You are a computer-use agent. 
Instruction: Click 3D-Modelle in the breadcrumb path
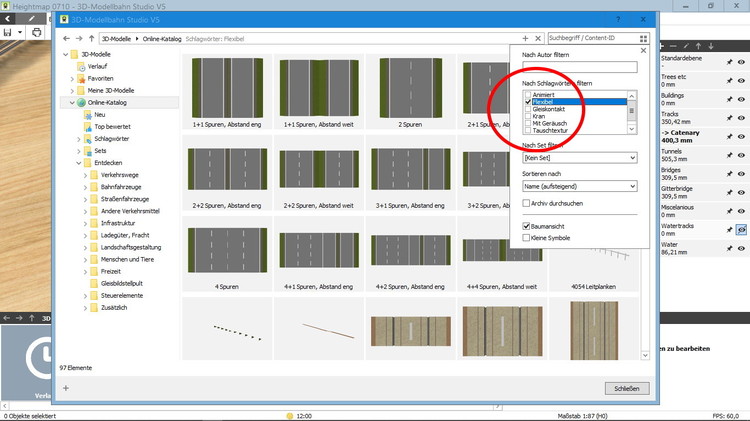118,38
